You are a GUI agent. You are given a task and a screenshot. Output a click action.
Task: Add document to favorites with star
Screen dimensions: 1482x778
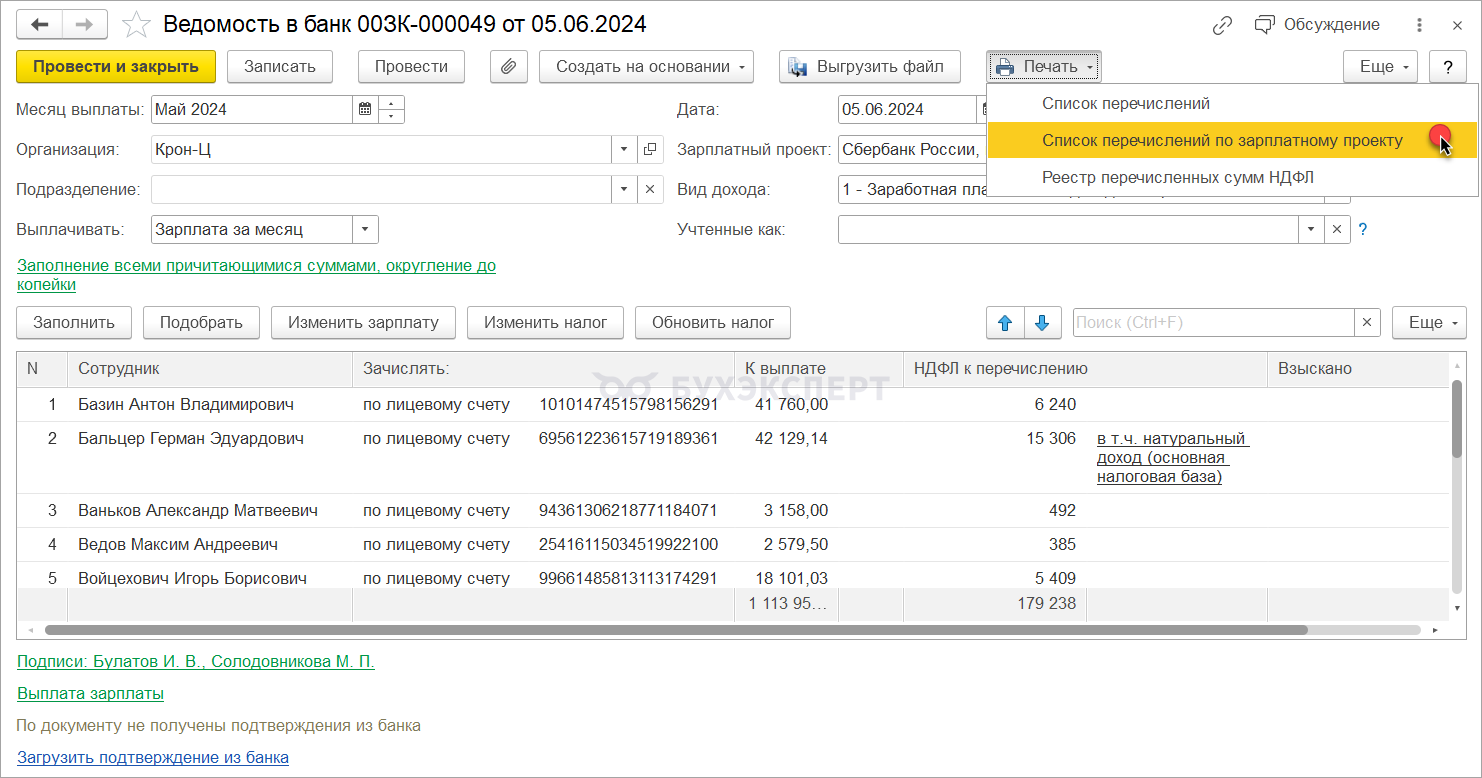click(136, 25)
